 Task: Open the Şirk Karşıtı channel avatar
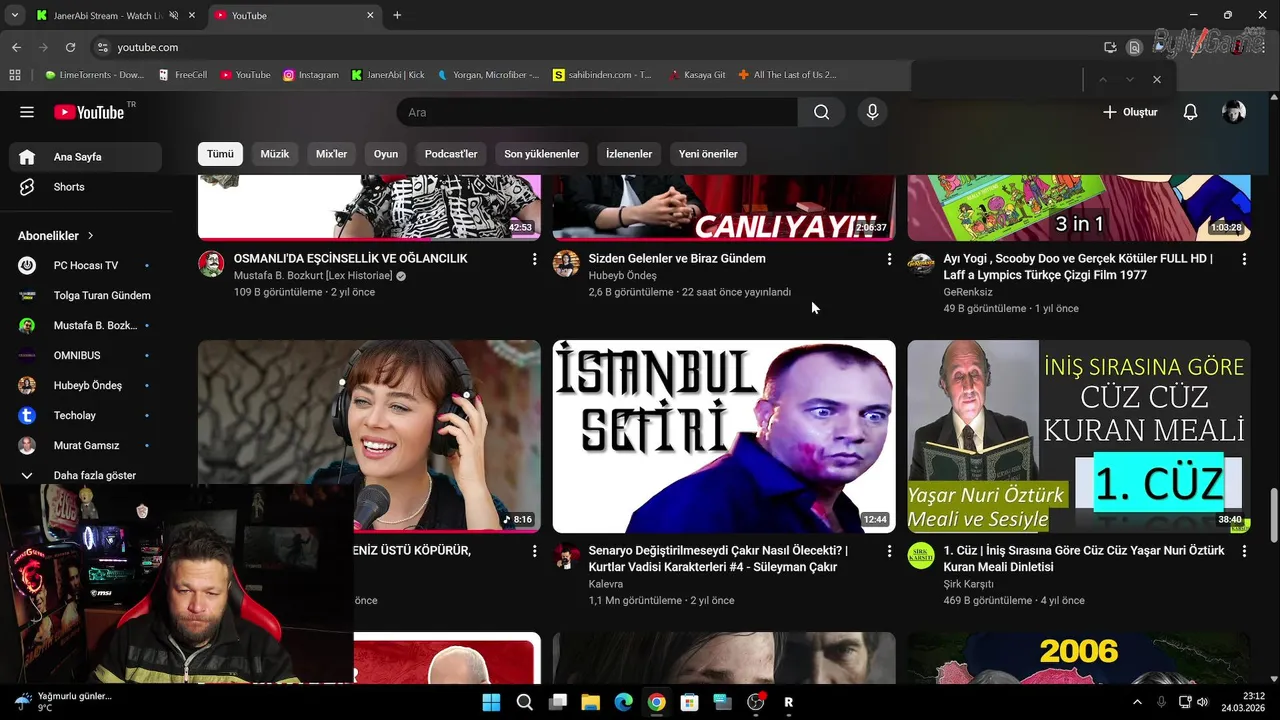pyautogui.click(x=921, y=556)
